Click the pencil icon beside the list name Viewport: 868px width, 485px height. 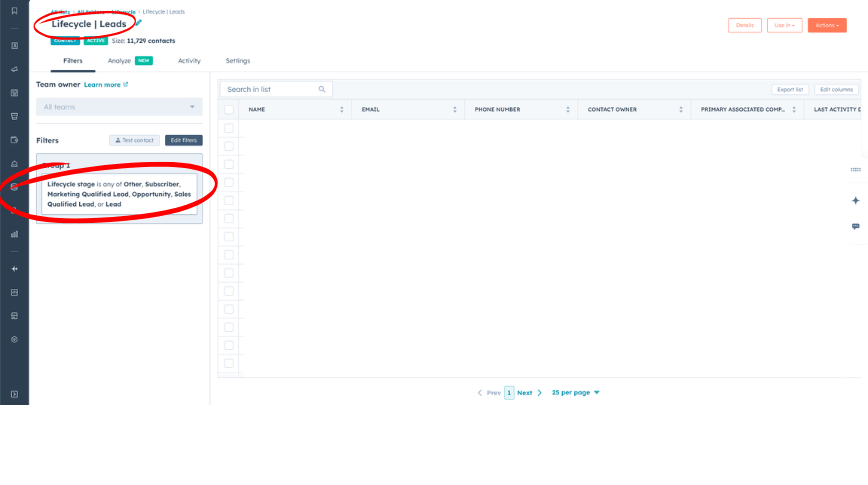click(139, 23)
